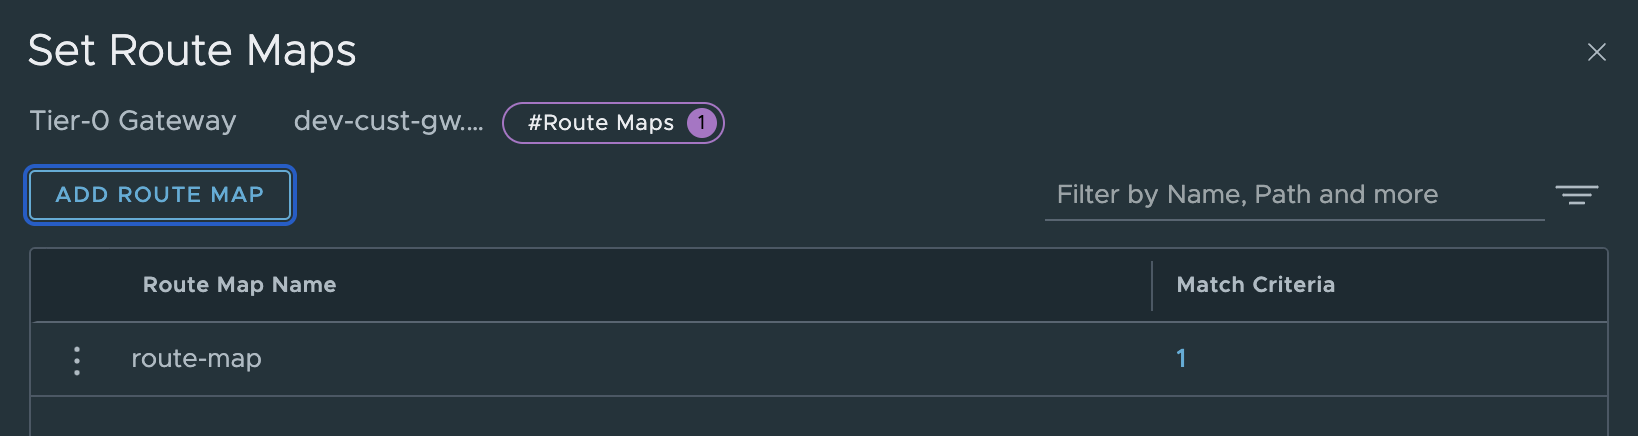This screenshot has width=1638, height=436.
Task: Sort by the Route Map Name column header
Action: pyautogui.click(x=239, y=285)
